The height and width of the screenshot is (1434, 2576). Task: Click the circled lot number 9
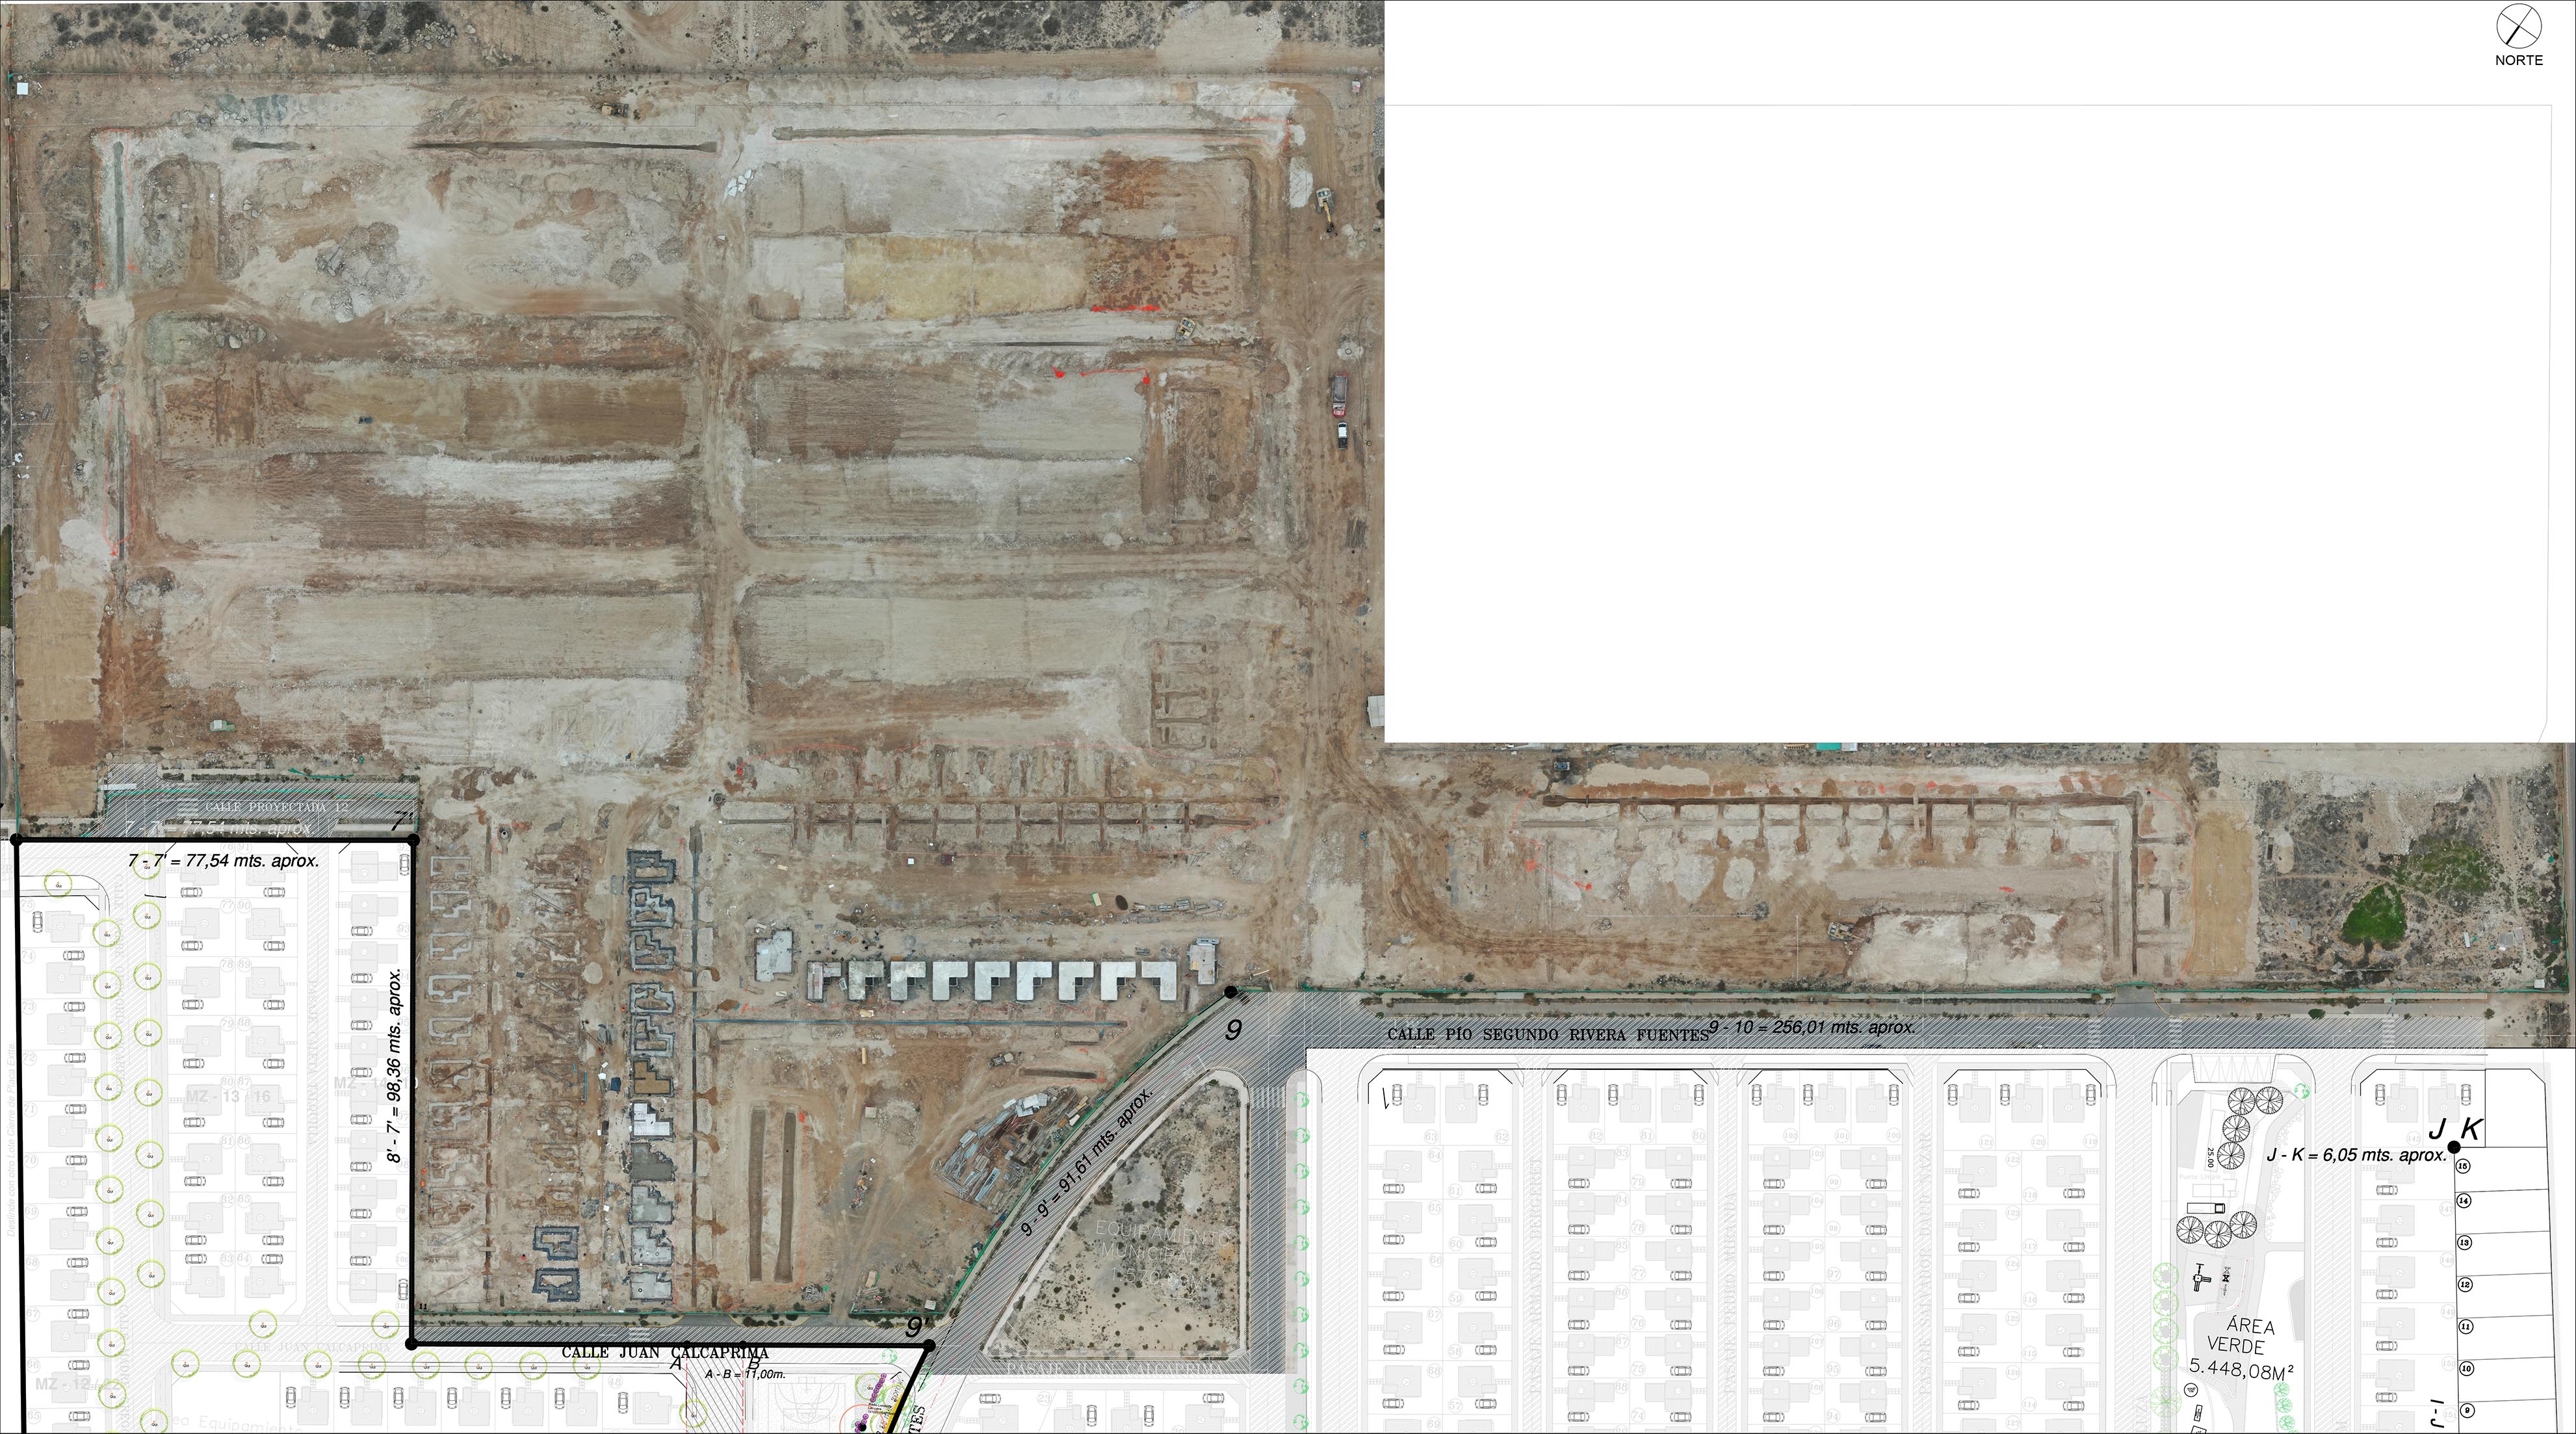coord(2467,1410)
